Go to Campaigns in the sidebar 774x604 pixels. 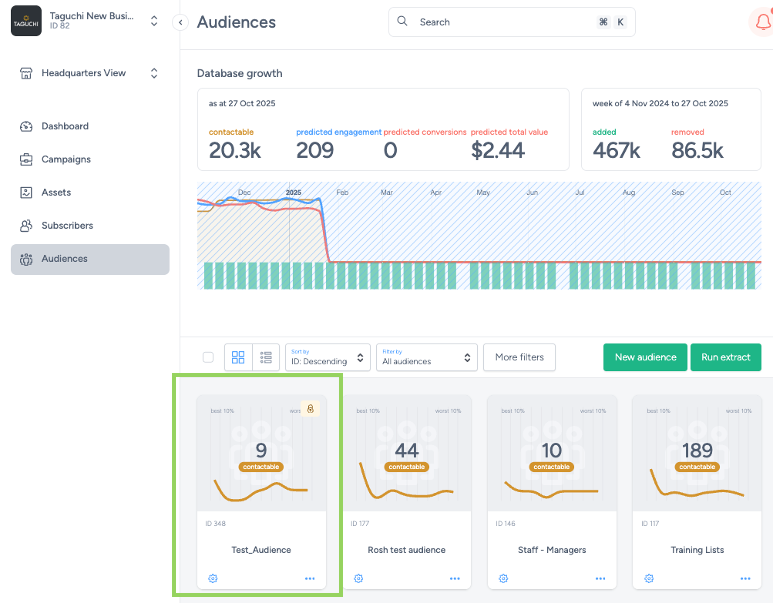tap(66, 159)
